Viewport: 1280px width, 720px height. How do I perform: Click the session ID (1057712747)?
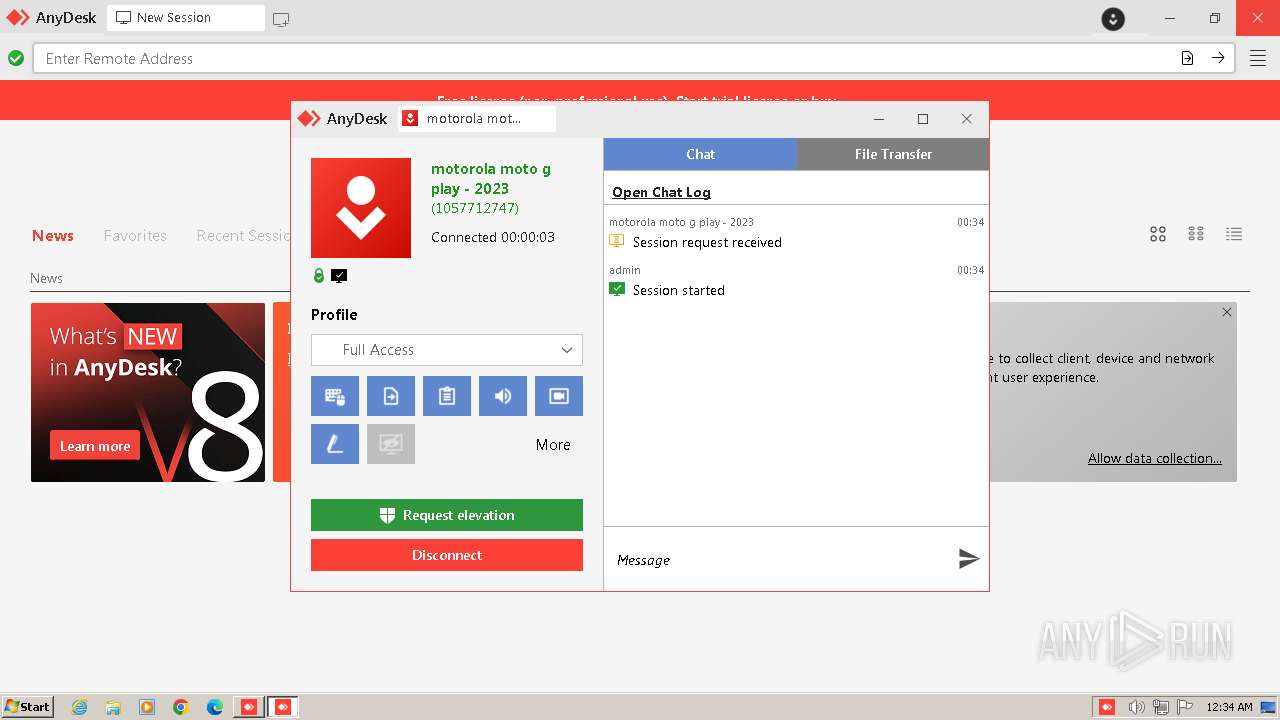[475, 208]
